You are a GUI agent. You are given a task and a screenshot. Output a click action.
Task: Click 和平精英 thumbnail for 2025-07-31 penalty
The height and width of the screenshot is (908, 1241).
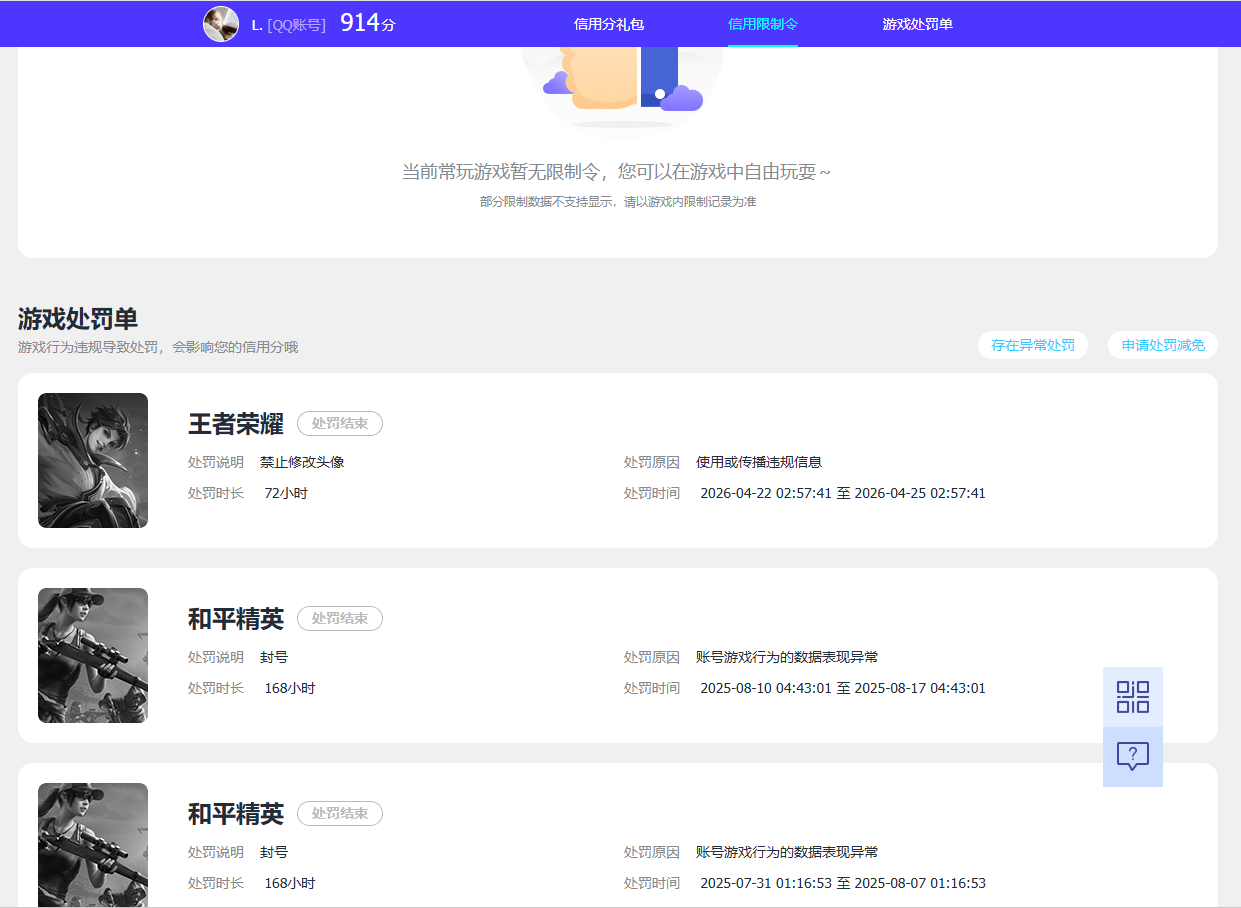[x=93, y=845]
